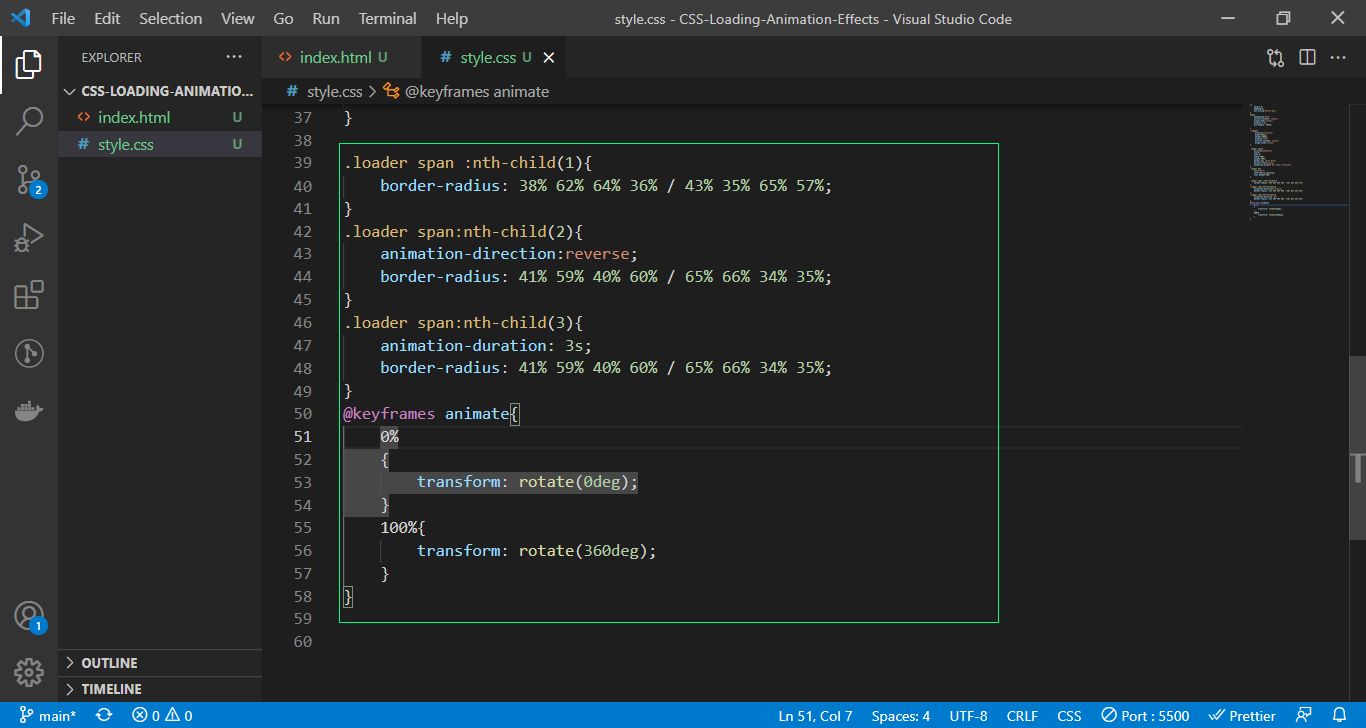1366x728 pixels.
Task: Show errors and warnings in status bar
Action: 162,716
